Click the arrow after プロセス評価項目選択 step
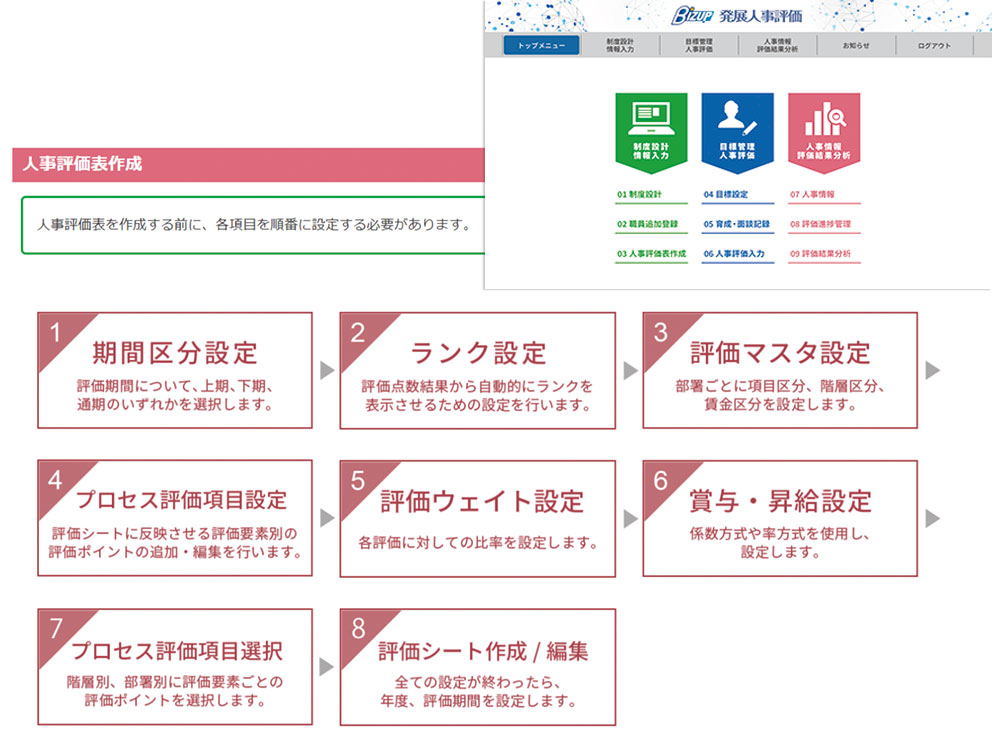1000x748 pixels. tap(326, 667)
